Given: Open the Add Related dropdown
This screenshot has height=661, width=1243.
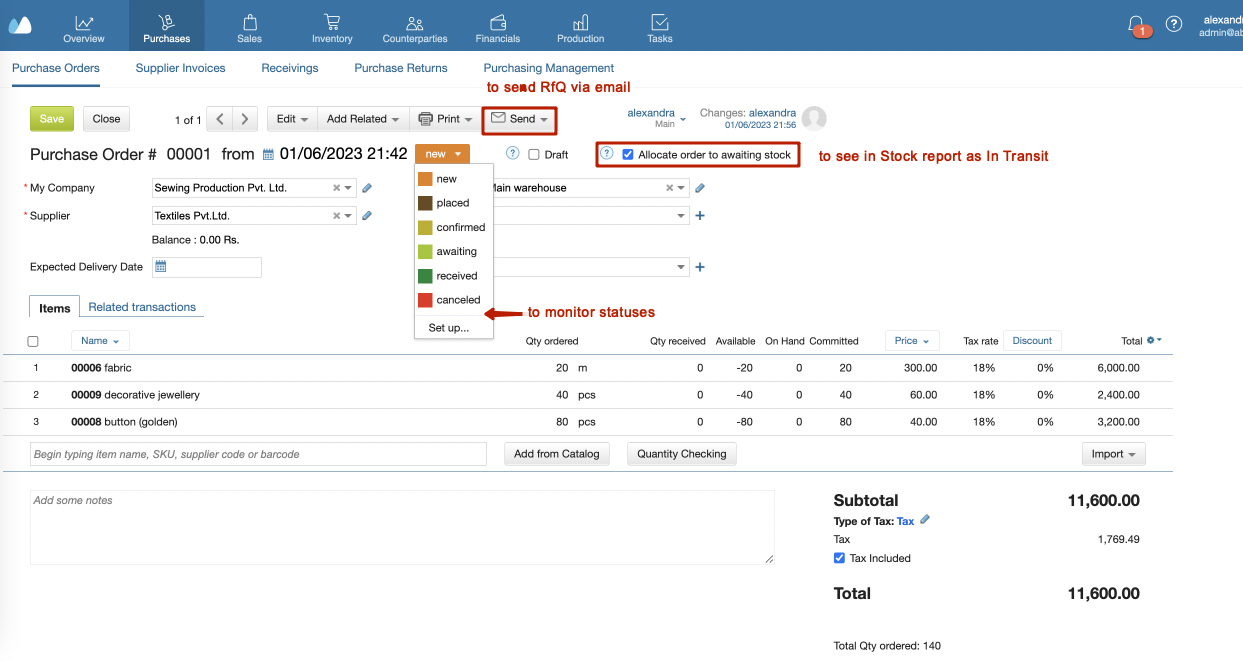Looking at the screenshot, I should click(x=363, y=119).
